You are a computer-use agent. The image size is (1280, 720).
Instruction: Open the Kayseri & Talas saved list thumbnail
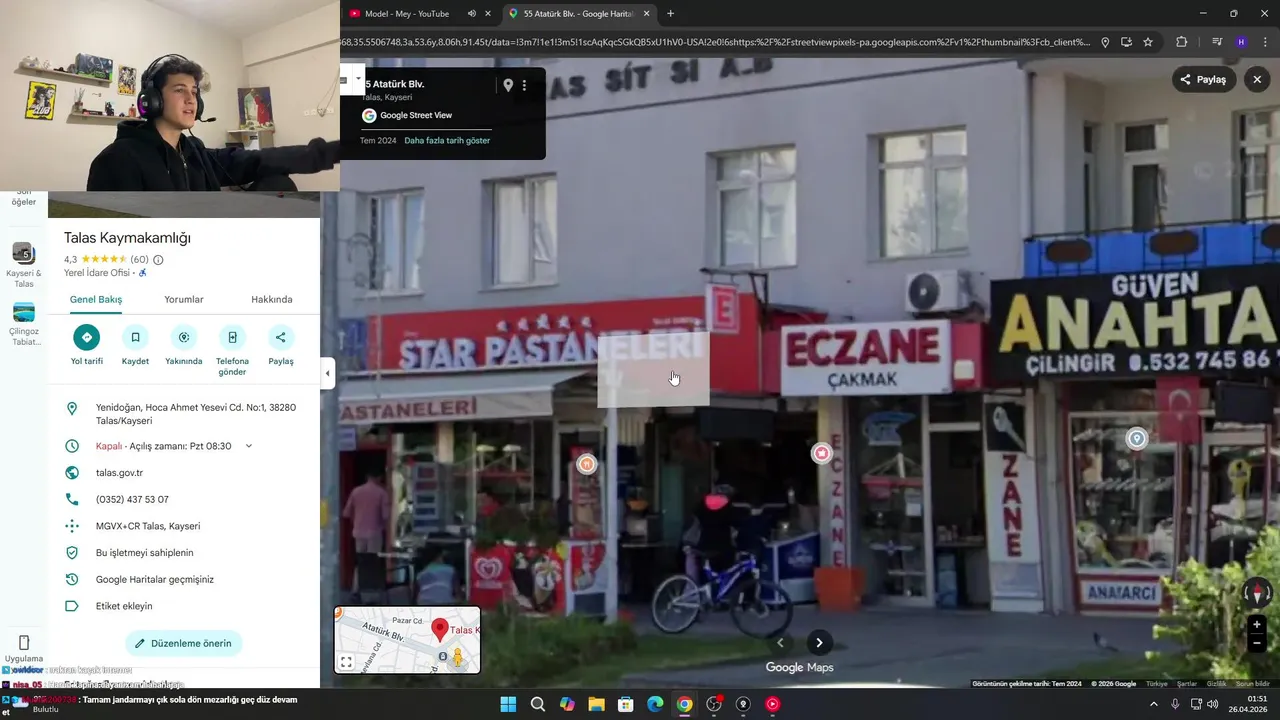[x=24, y=254]
